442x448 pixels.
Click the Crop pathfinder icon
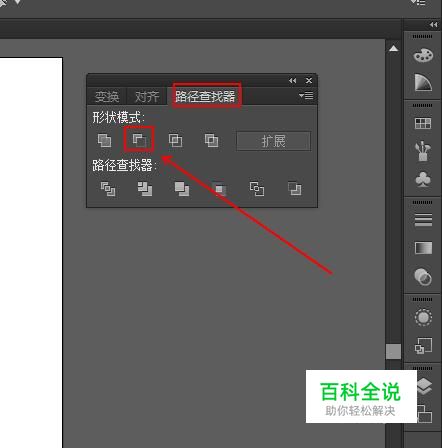pyautogui.click(x=219, y=189)
